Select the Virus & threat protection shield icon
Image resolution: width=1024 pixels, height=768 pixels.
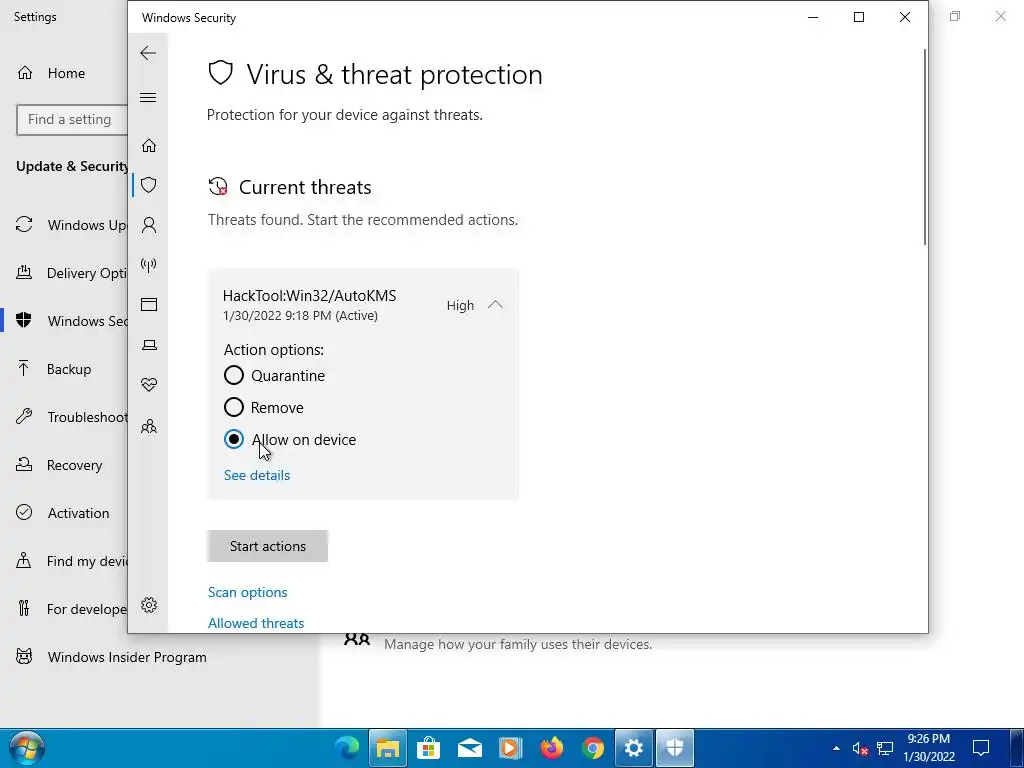(x=149, y=185)
